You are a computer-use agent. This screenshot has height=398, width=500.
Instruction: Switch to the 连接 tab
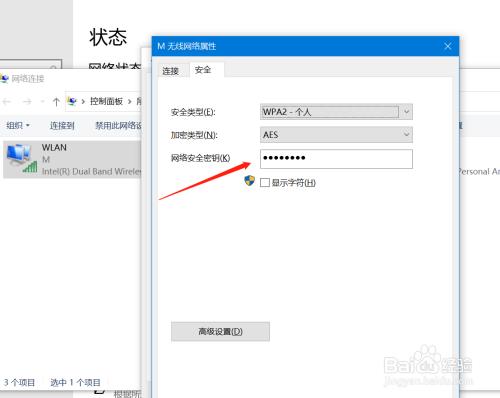[170, 71]
